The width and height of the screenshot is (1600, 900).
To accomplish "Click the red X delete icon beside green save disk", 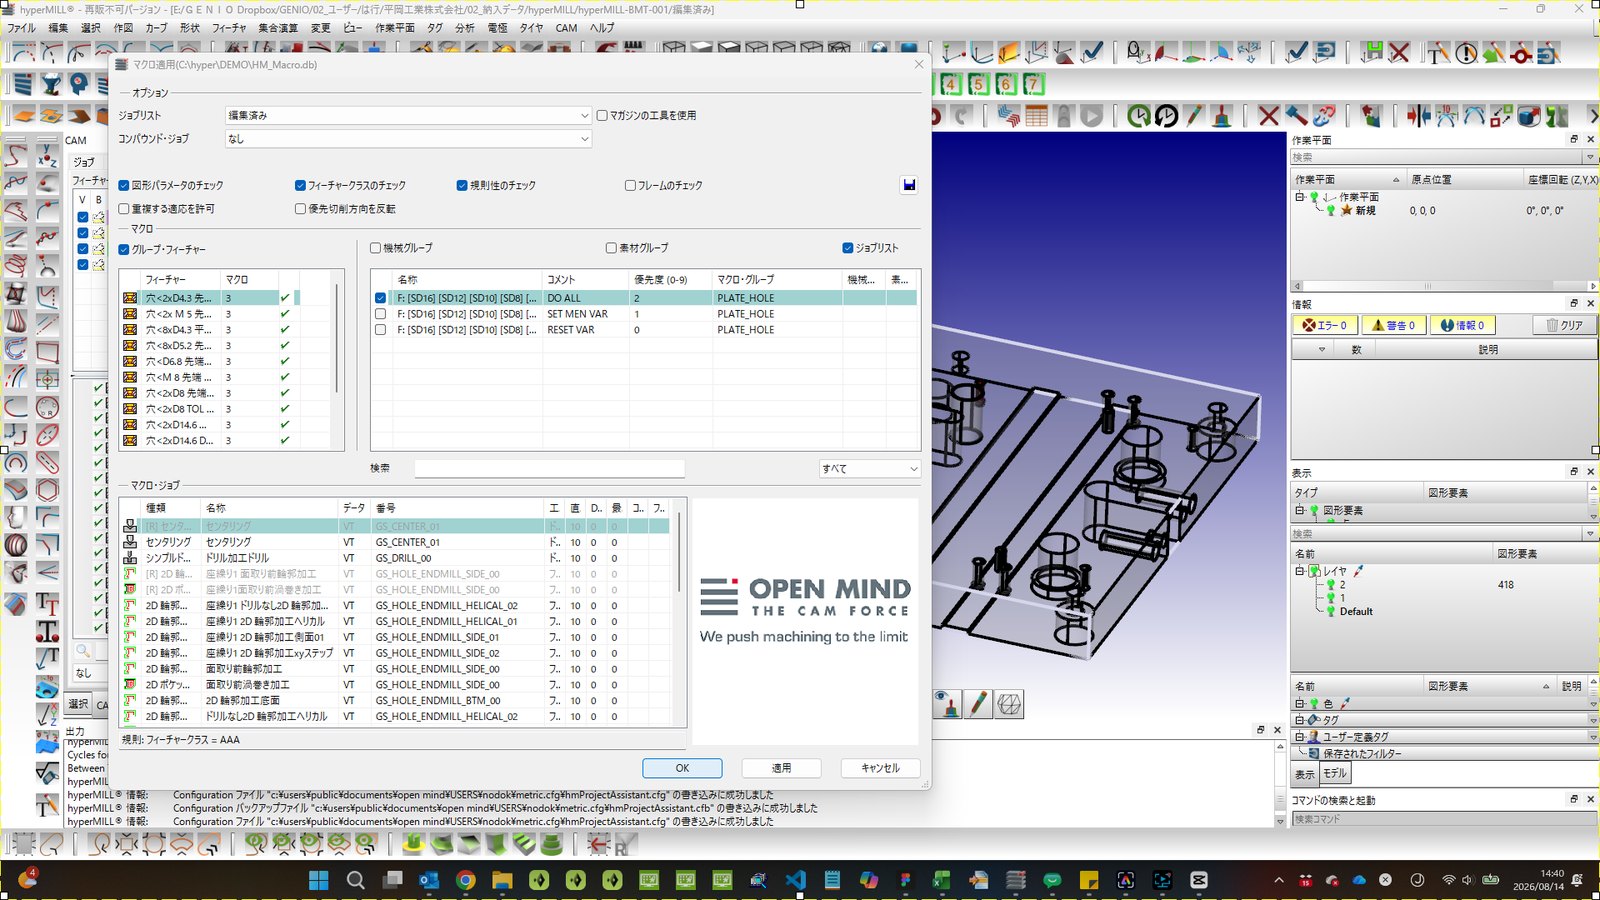I will pyautogui.click(x=1399, y=52).
